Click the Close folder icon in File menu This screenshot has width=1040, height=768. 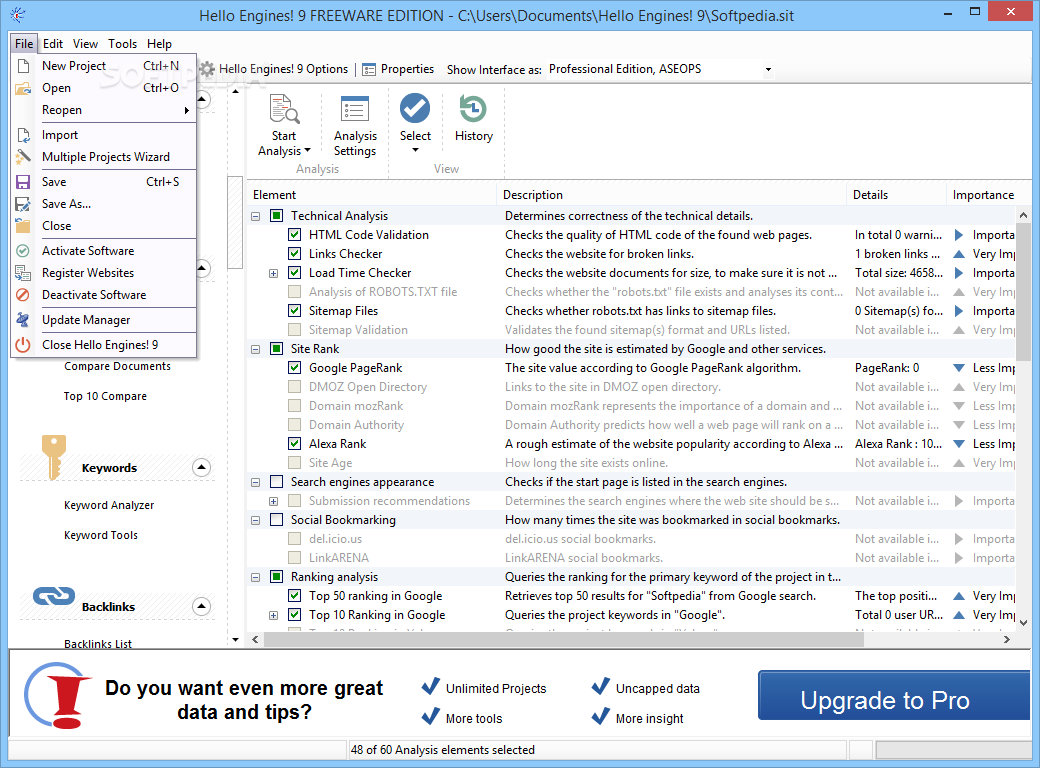pyautogui.click(x=23, y=225)
